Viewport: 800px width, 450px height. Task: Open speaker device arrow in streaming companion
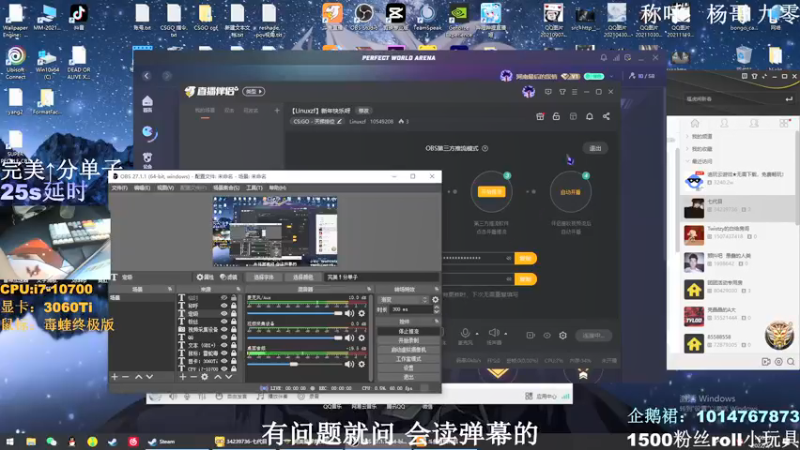(506, 334)
